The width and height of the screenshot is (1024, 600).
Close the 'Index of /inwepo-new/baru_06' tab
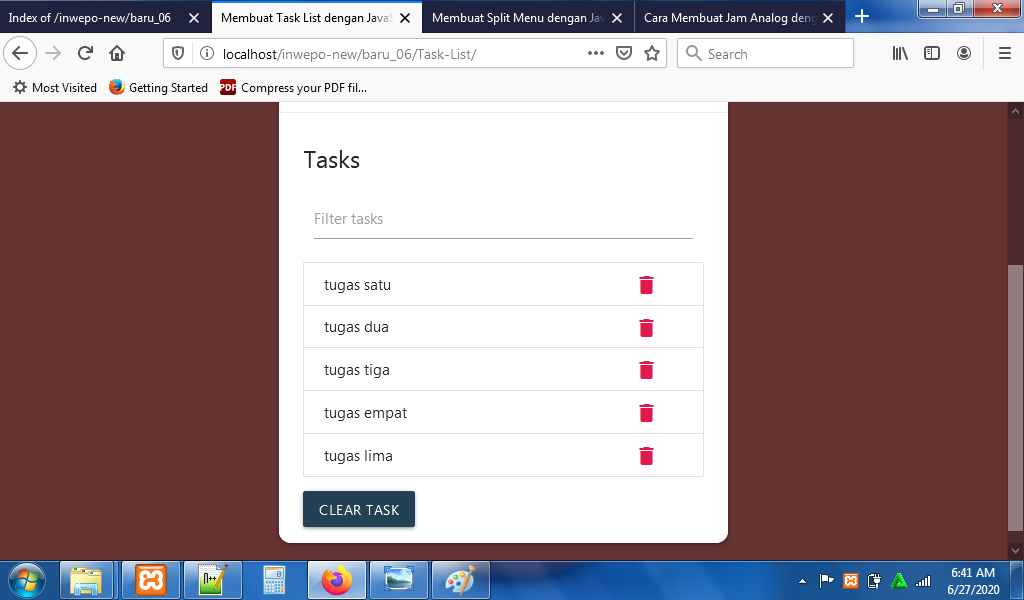(194, 18)
